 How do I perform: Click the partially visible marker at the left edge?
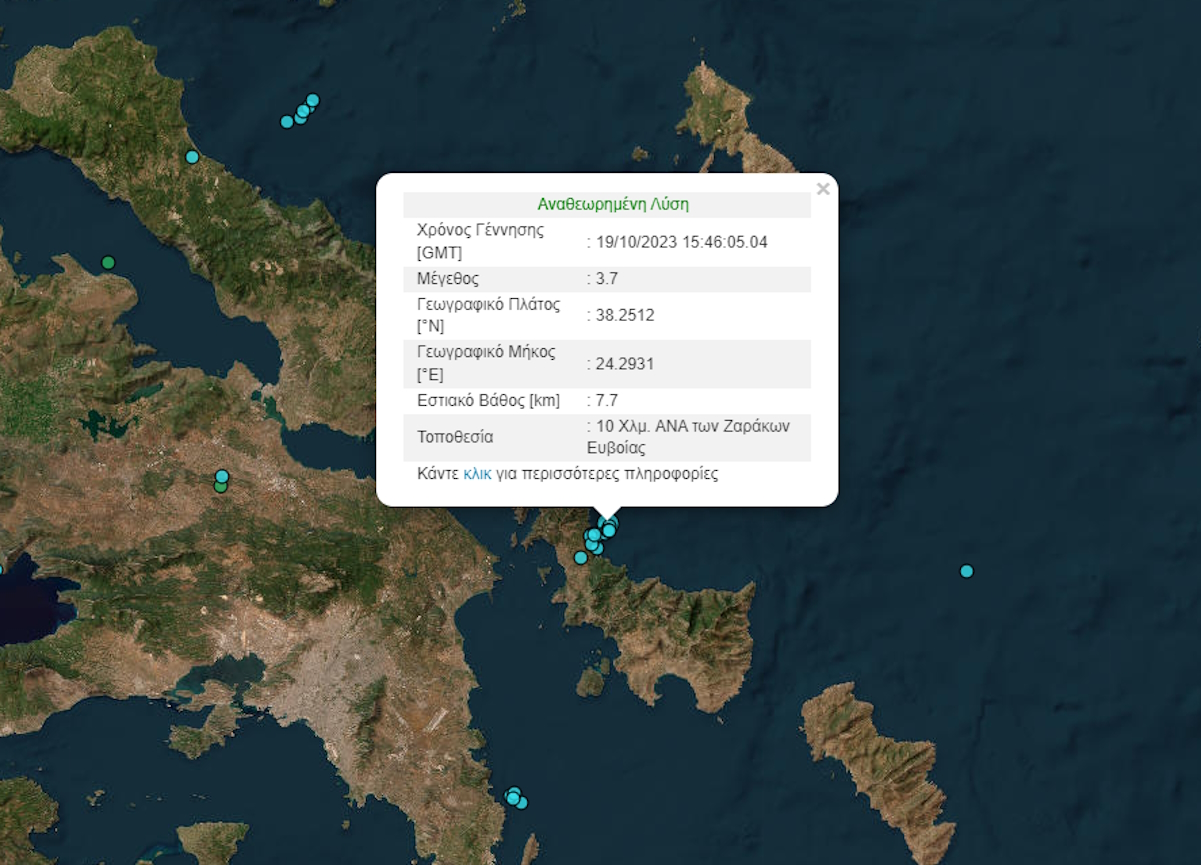[1, 570]
